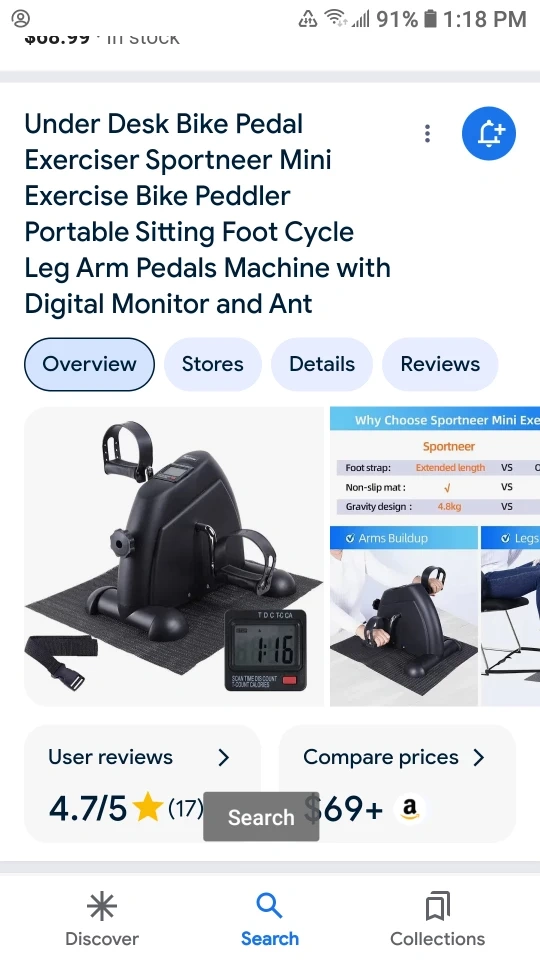Image resolution: width=540 pixels, height=960 pixels.
Task: Open the three-dot more options menu
Action: click(x=427, y=133)
